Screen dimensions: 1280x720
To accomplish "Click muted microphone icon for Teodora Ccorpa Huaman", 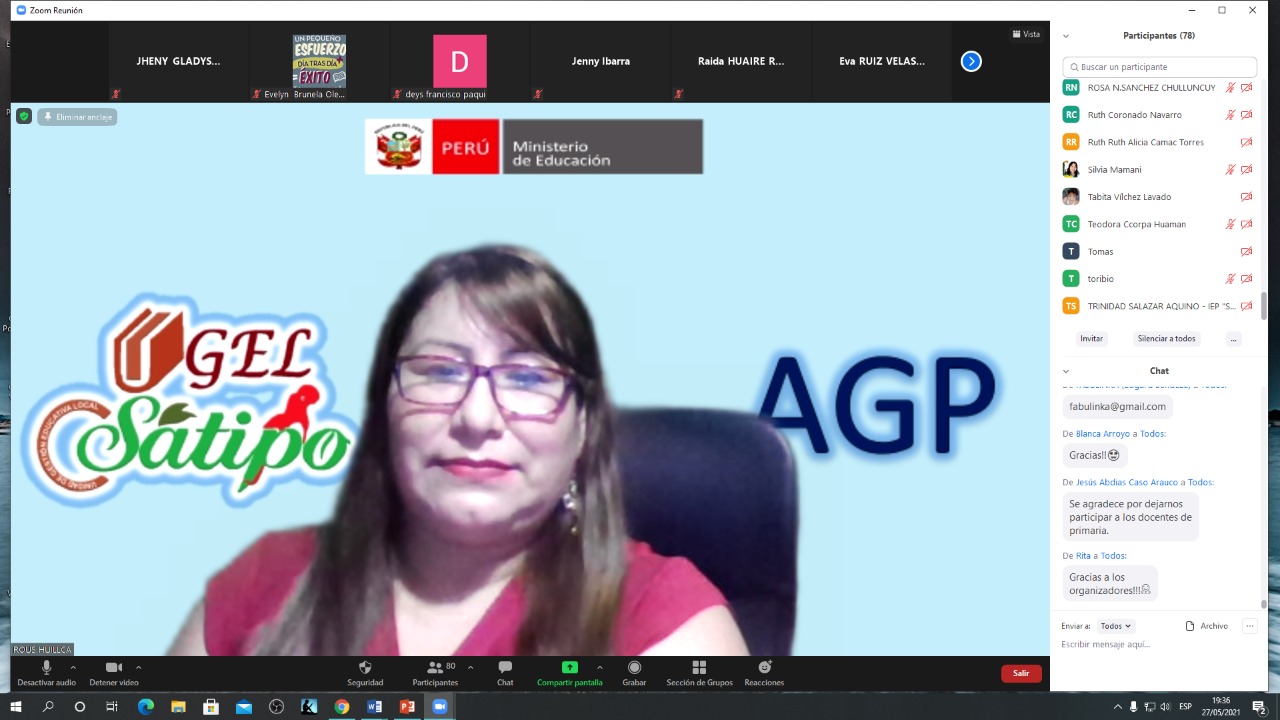I will point(1231,224).
